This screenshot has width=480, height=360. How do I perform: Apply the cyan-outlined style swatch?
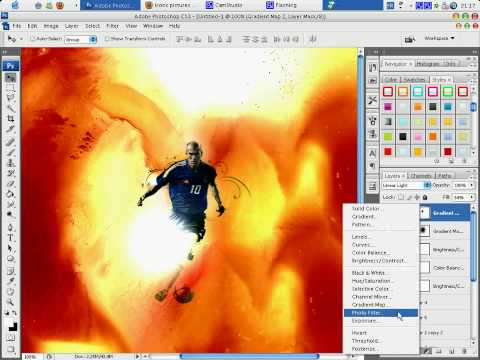click(x=418, y=92)
